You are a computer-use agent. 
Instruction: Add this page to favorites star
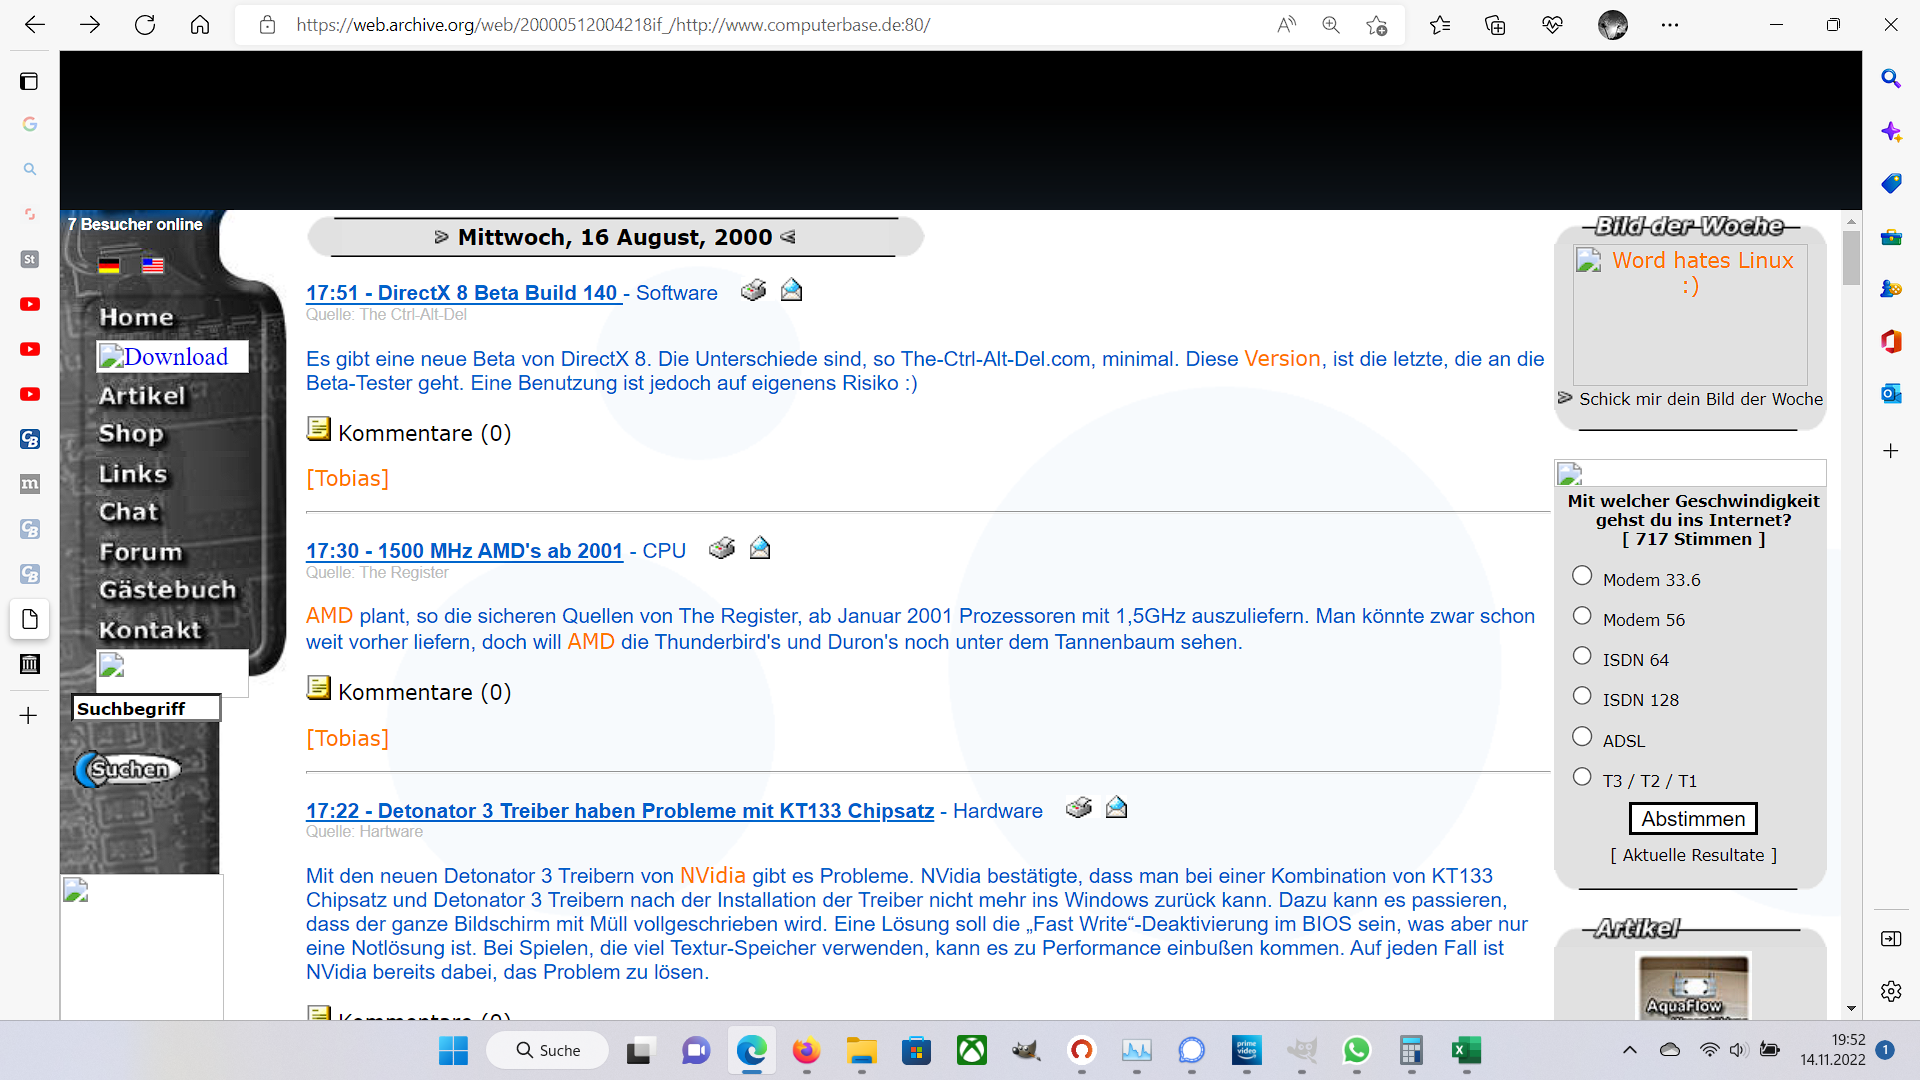coord(1377,25)
